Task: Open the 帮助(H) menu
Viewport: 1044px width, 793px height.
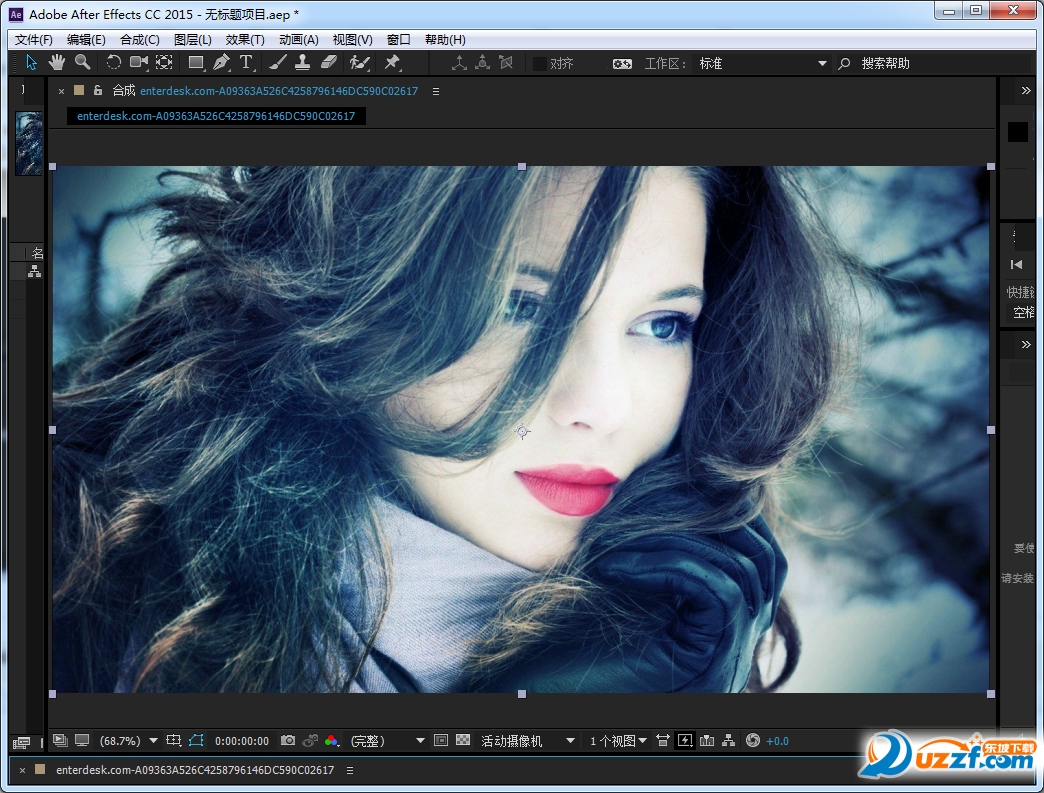Action: click(445, 40)
